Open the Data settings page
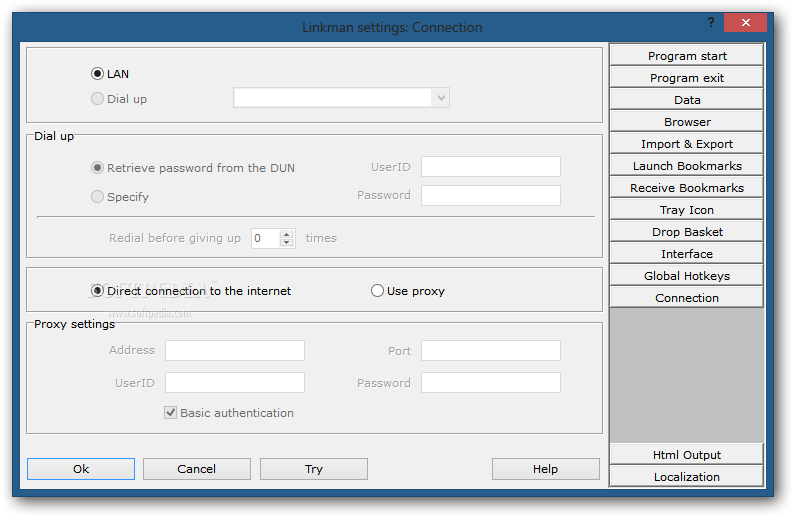This screenshot has width=794, height=517. [x=687, y=100]
